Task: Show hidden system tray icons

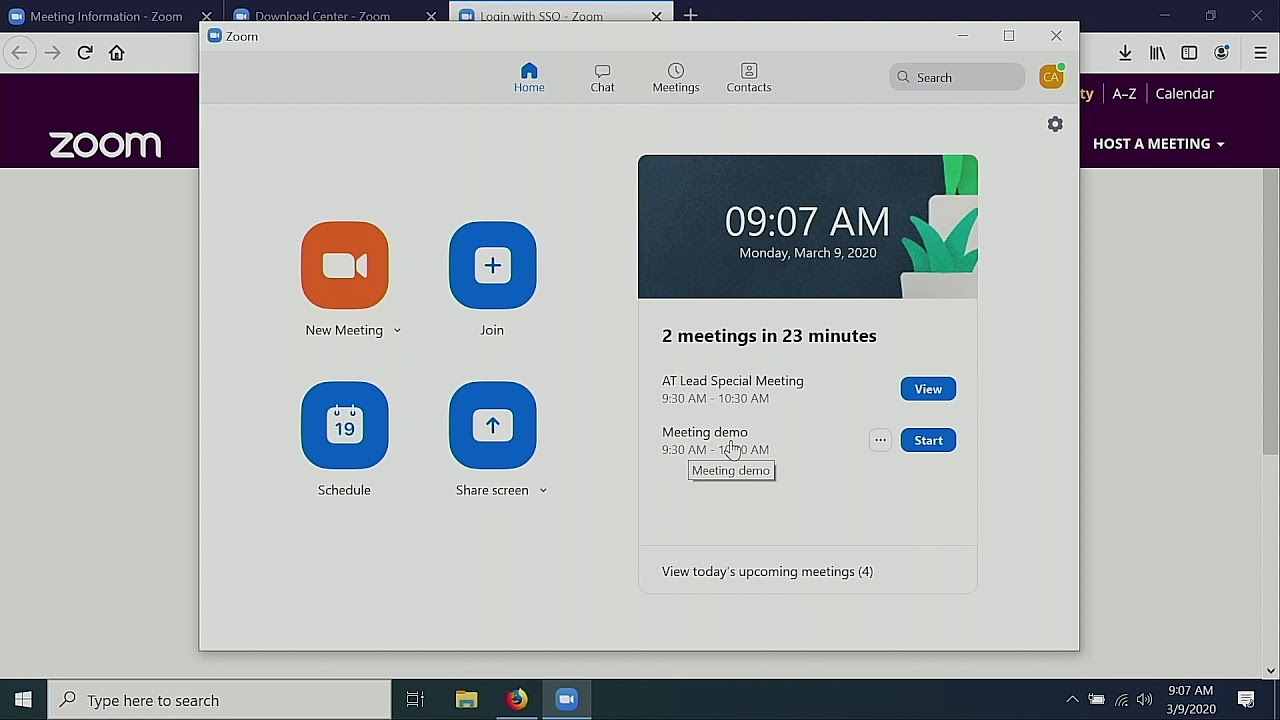Action: coord(1072,700)
